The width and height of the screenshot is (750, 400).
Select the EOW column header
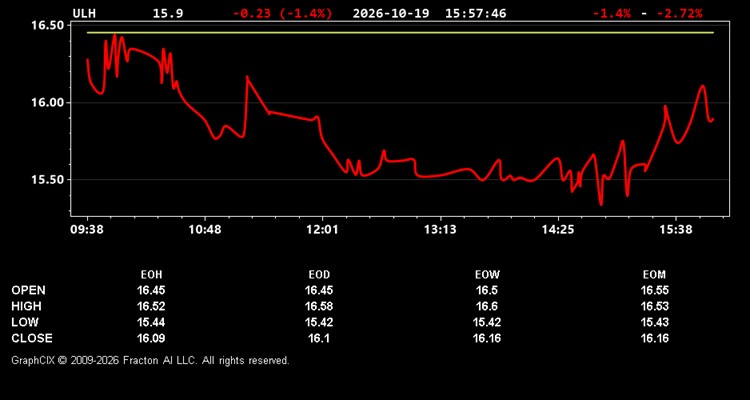(487, 275)
